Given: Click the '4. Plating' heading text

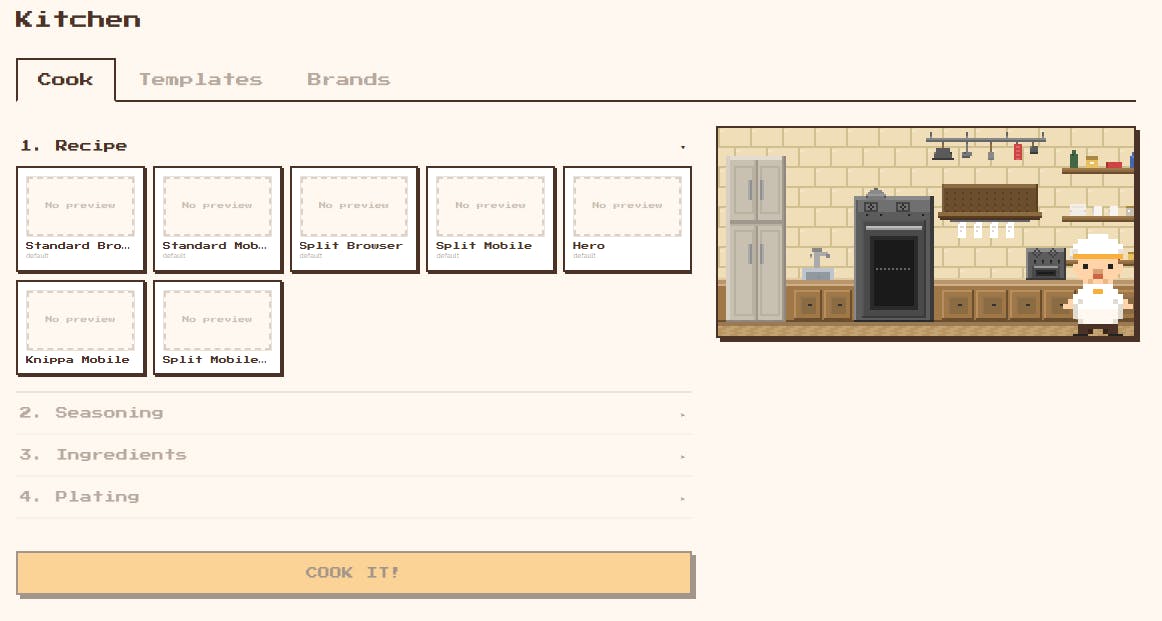Looking at the screenshot, I should point(79,497).
